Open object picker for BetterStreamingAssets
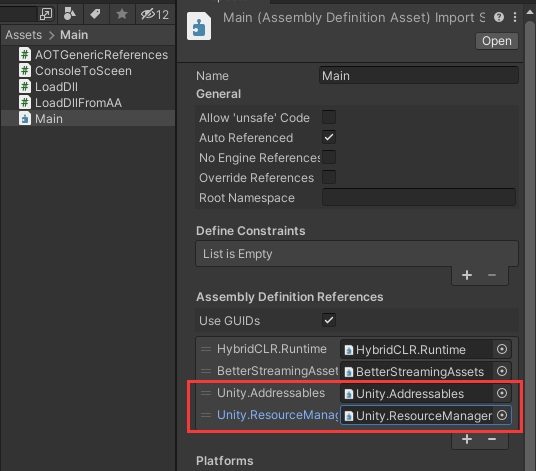 [502, 371]
